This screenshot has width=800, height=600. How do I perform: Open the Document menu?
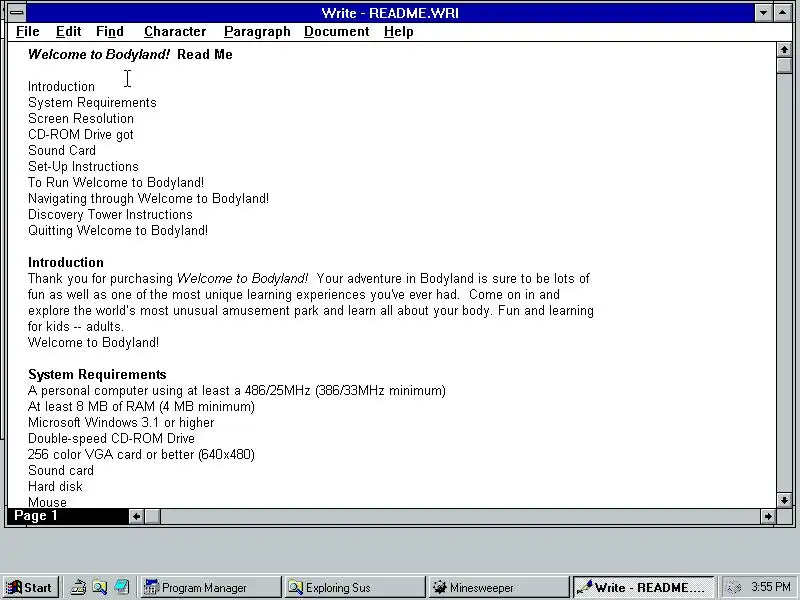click(x=337, y=32)
